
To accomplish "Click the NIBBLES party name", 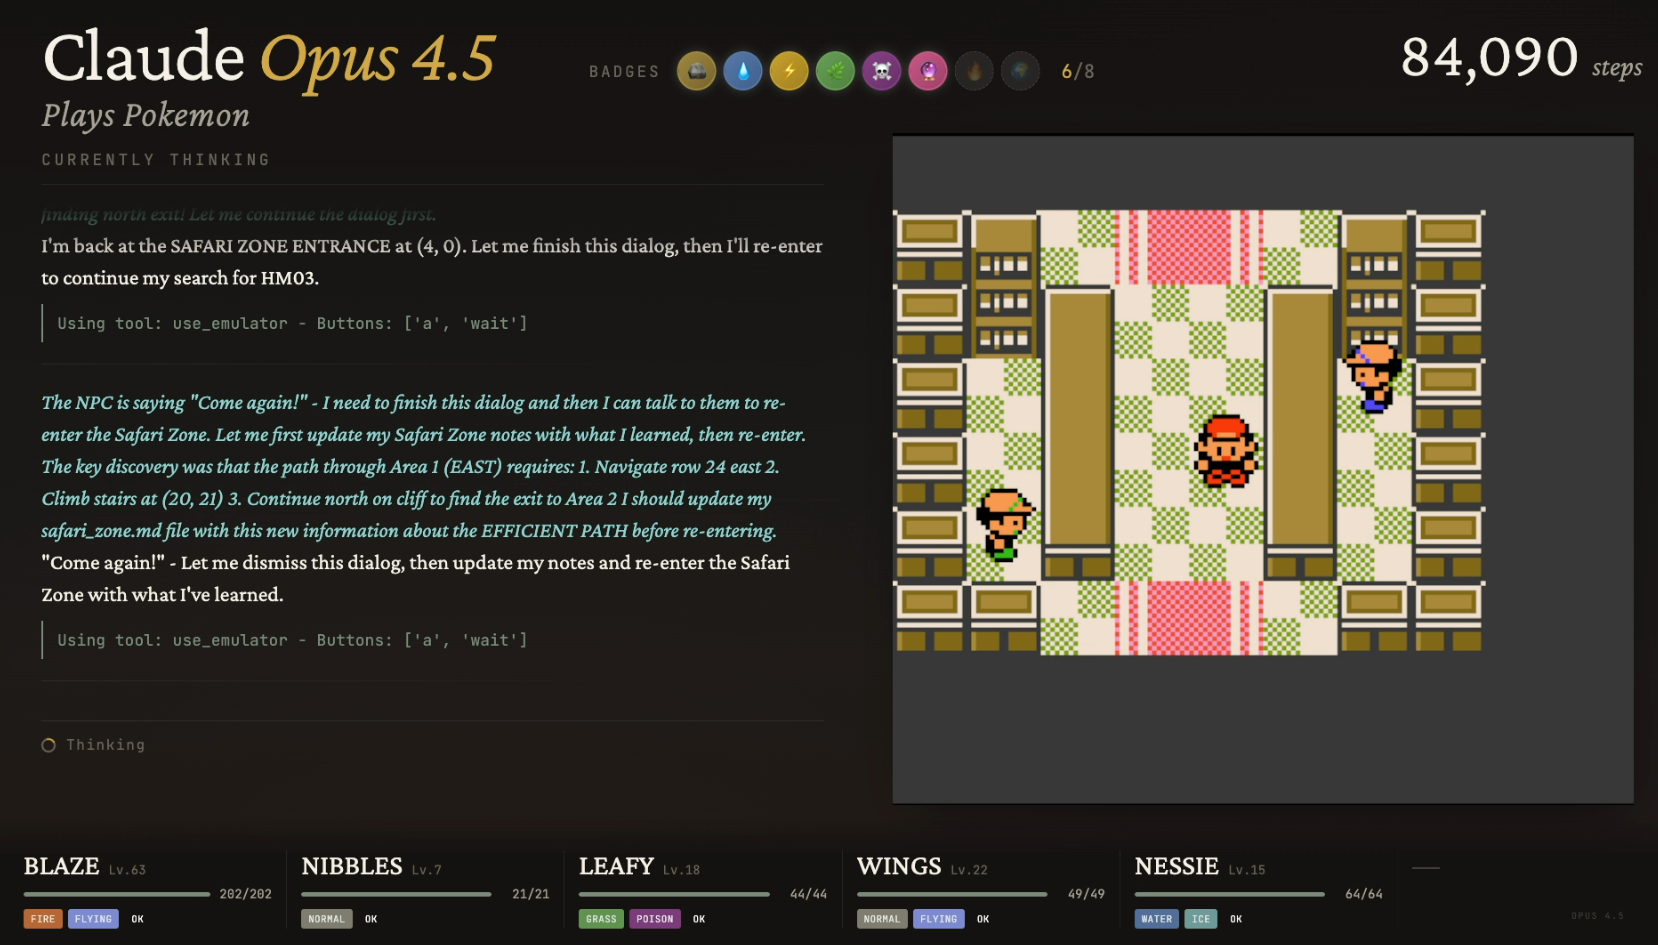I will (352, 866).
